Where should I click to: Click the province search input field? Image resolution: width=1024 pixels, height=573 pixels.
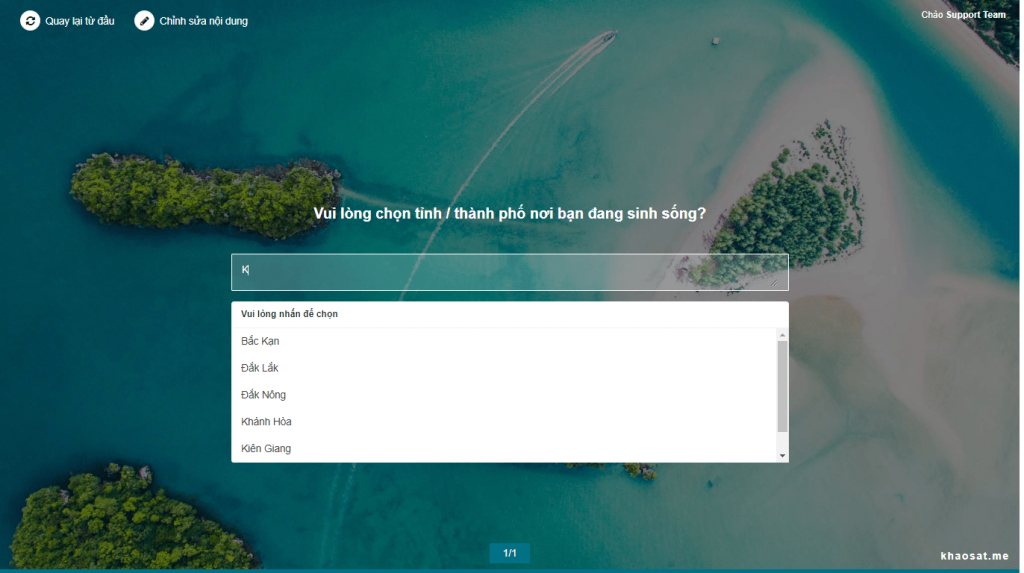509,272
